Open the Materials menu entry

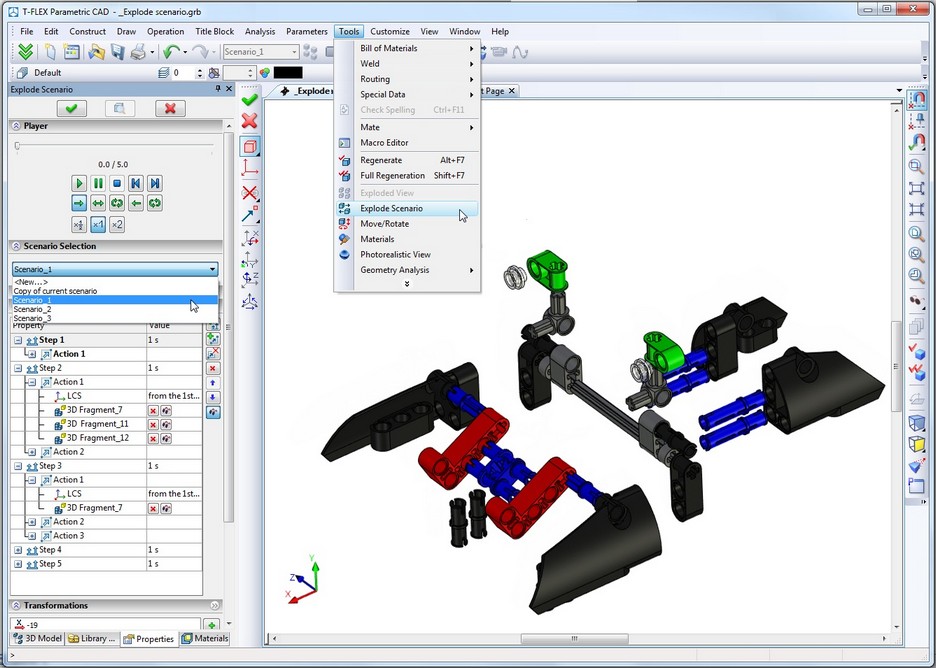tap(377, 239)
